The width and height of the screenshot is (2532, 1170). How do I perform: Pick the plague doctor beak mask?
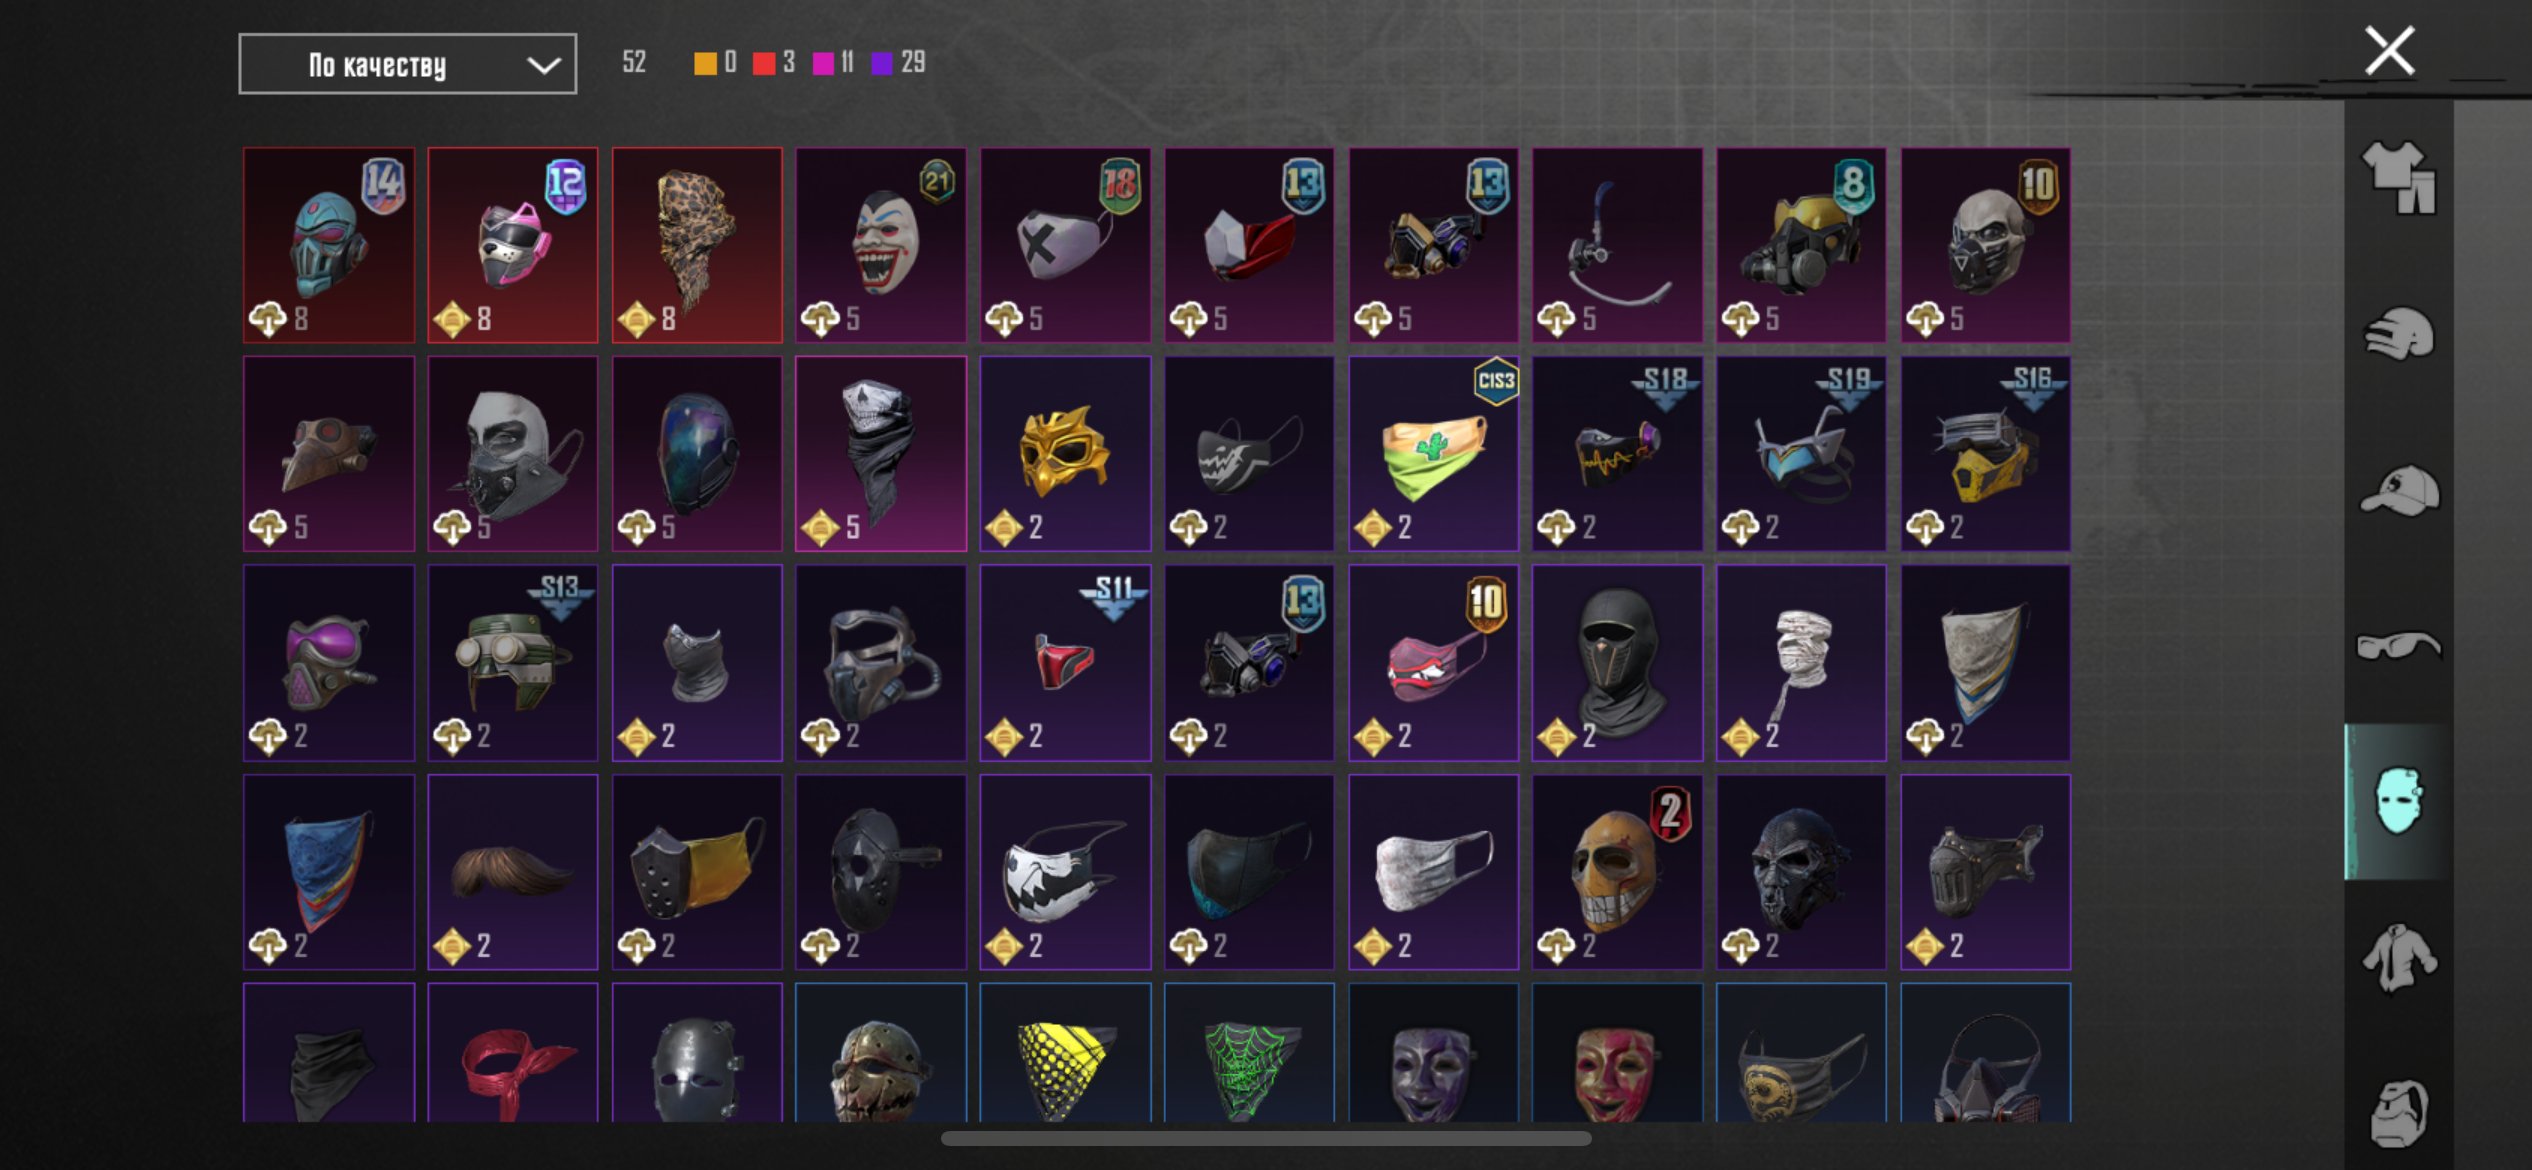[x=329, y=454]
